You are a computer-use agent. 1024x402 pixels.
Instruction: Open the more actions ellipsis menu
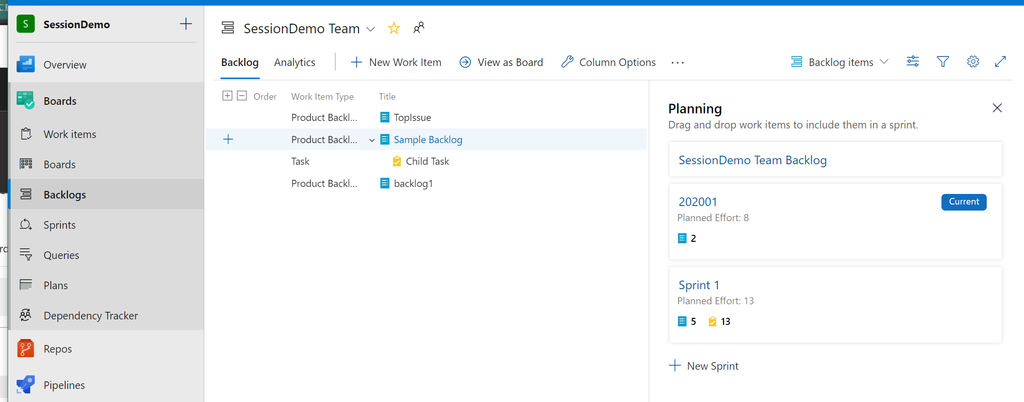tap(677, 63)
